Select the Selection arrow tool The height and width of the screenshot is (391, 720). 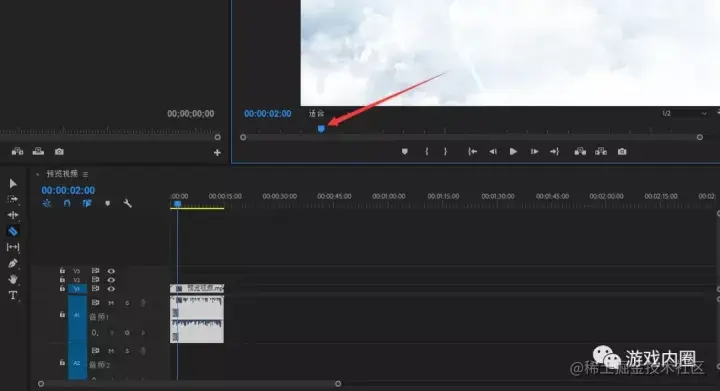pos(13,184)
